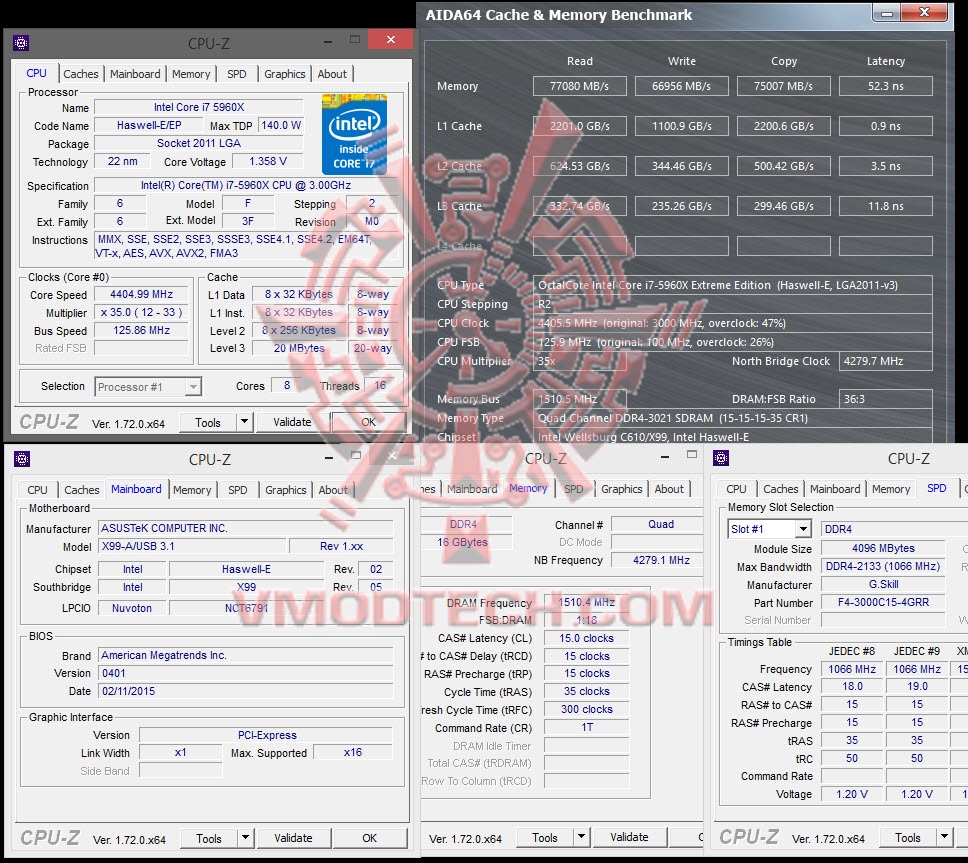Switch to Mainboard tab in Memory CPU-Z window
968x863 pixels.
coord(472,489)
